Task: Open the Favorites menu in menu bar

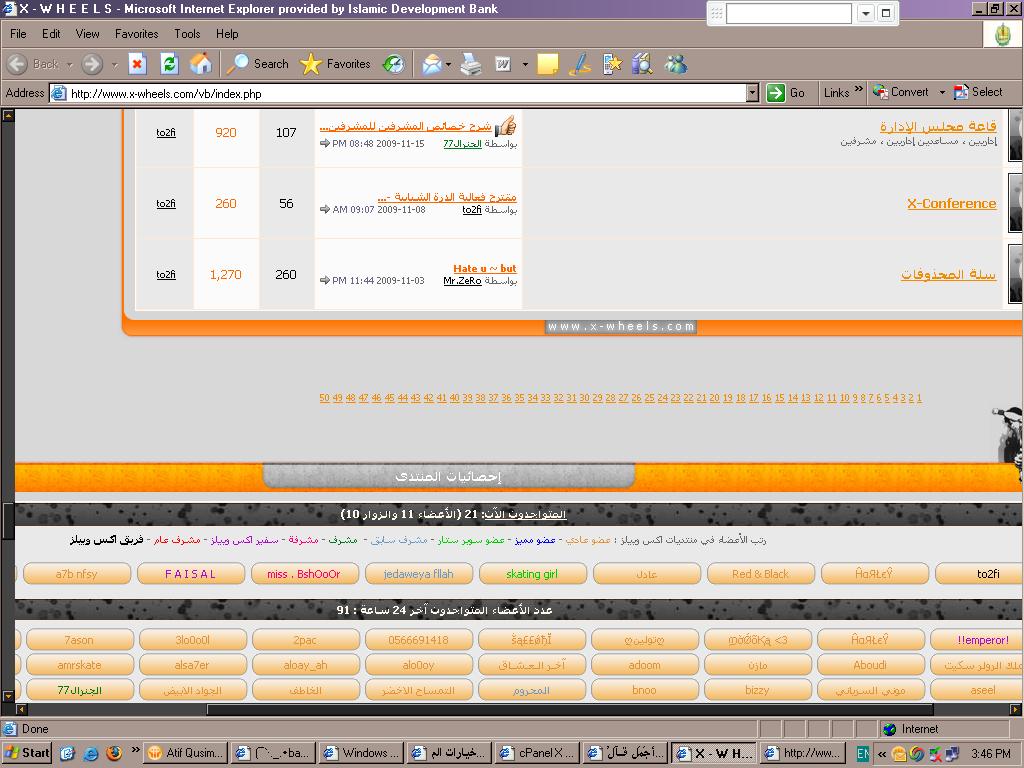Action: 136,34
